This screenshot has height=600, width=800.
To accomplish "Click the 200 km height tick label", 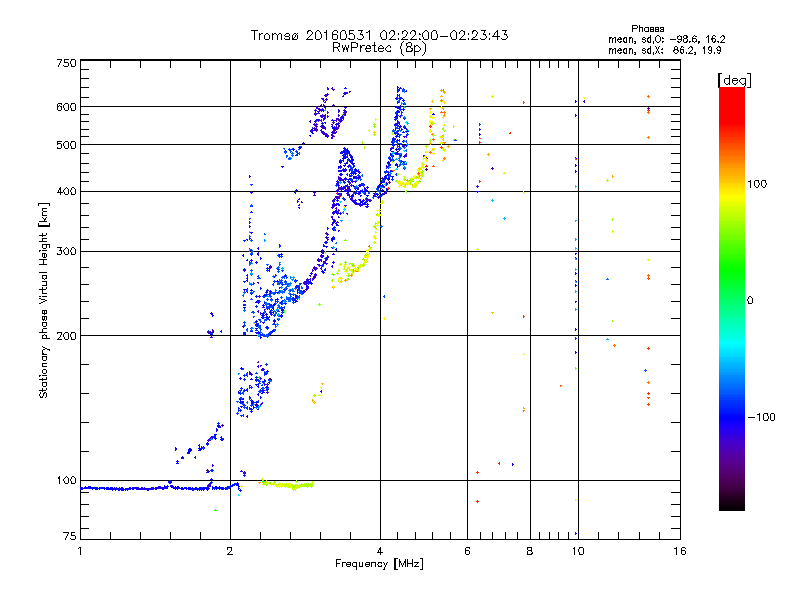I will (x=66, y=336).
